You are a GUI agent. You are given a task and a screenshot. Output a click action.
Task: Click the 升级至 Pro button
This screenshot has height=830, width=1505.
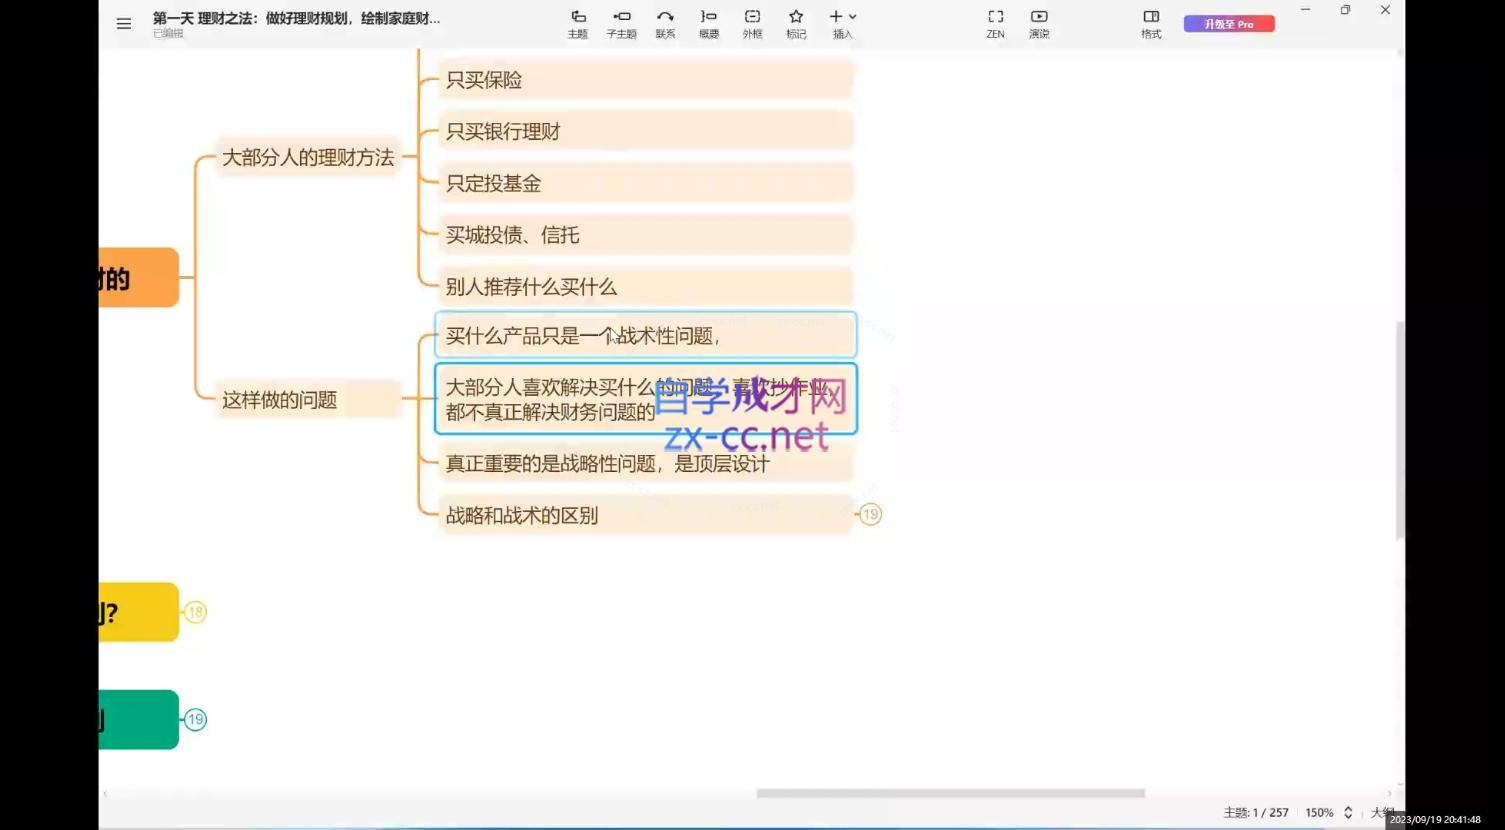click(x=1228, y=23)
